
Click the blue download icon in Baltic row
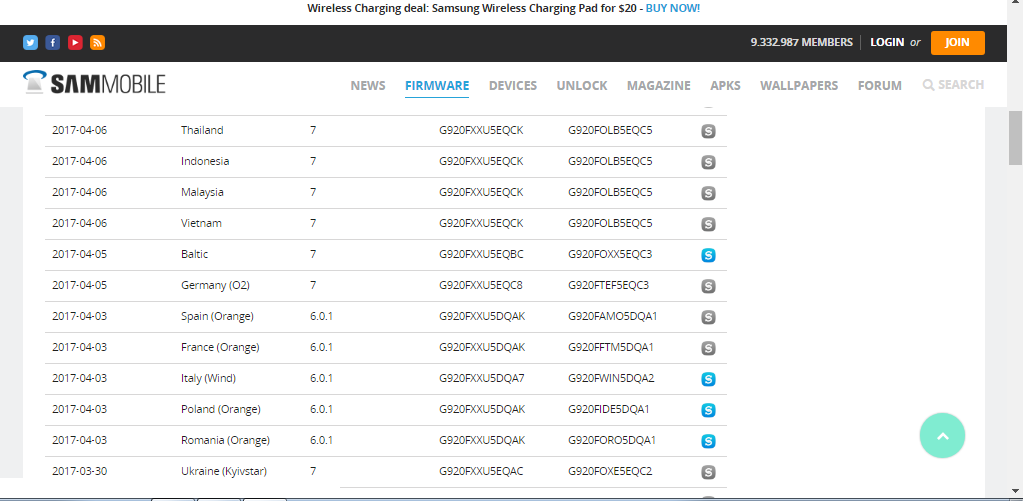pos(708,255)
